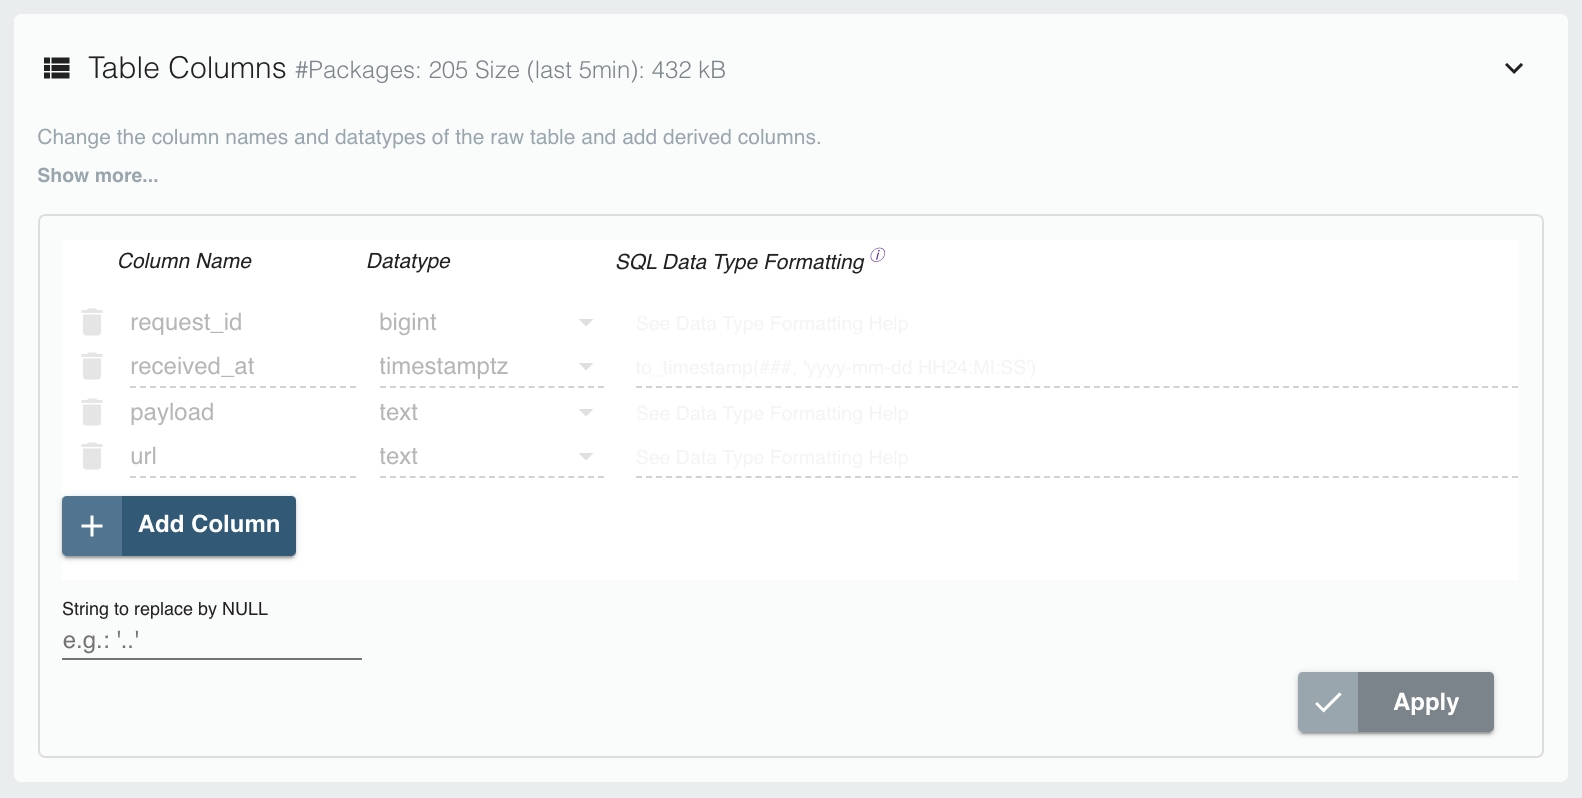Click Show more... link

point(98,175)
